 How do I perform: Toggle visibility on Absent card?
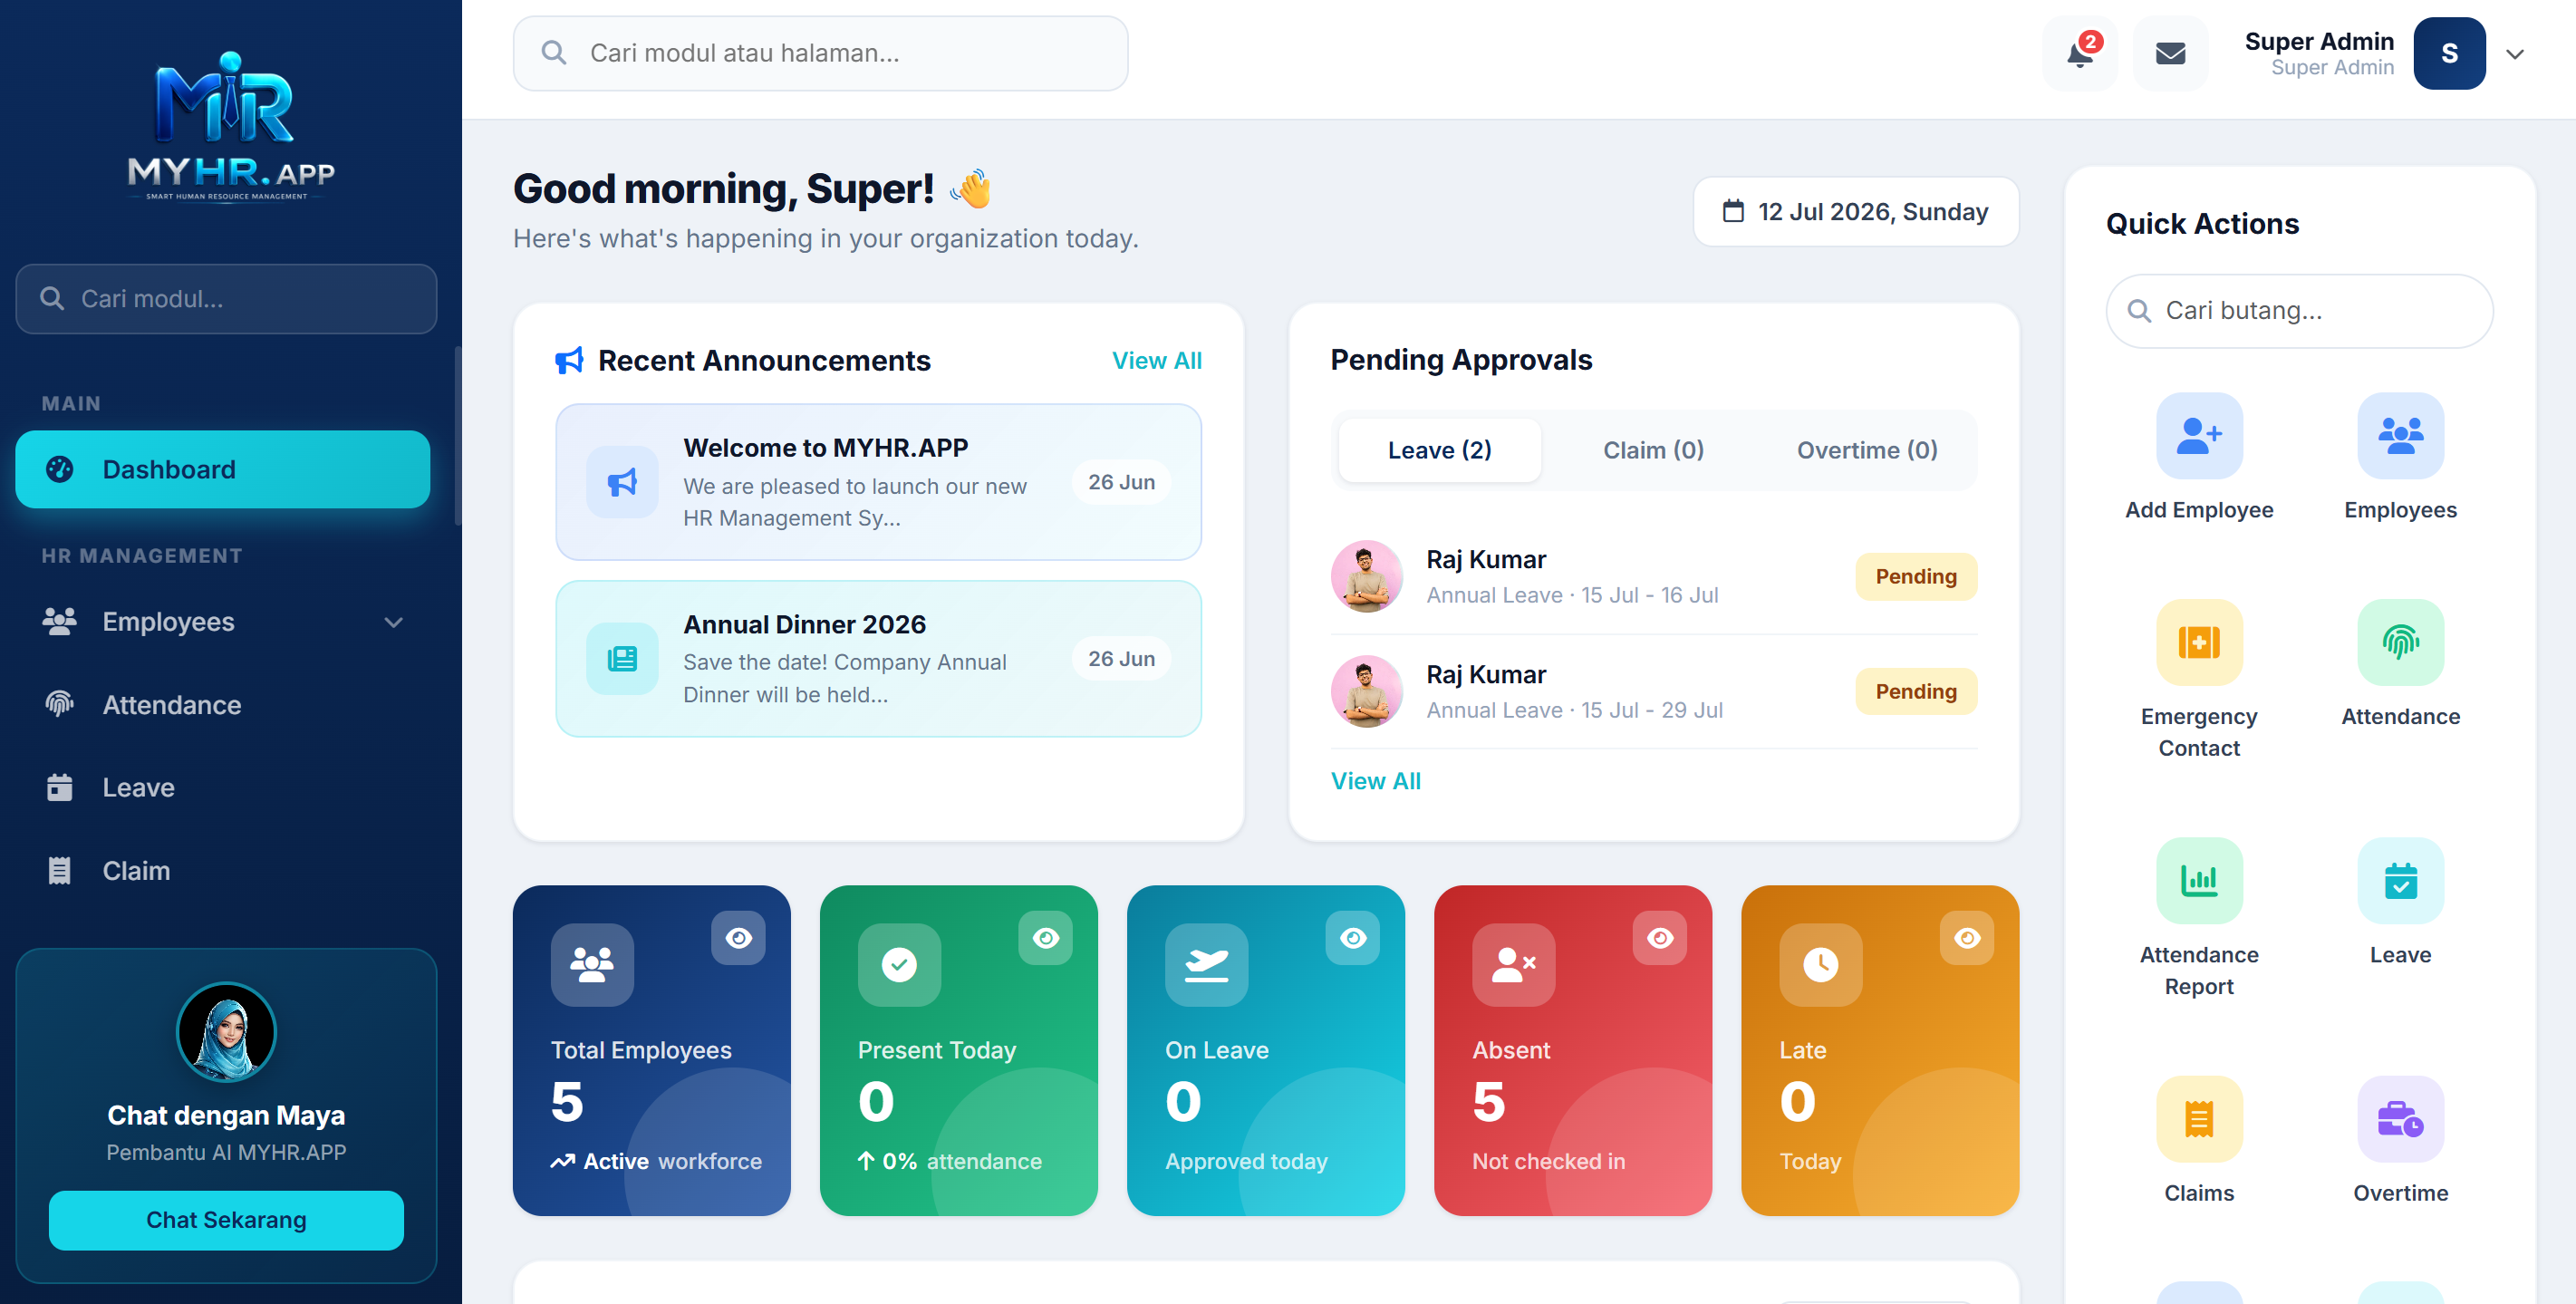1659,938
